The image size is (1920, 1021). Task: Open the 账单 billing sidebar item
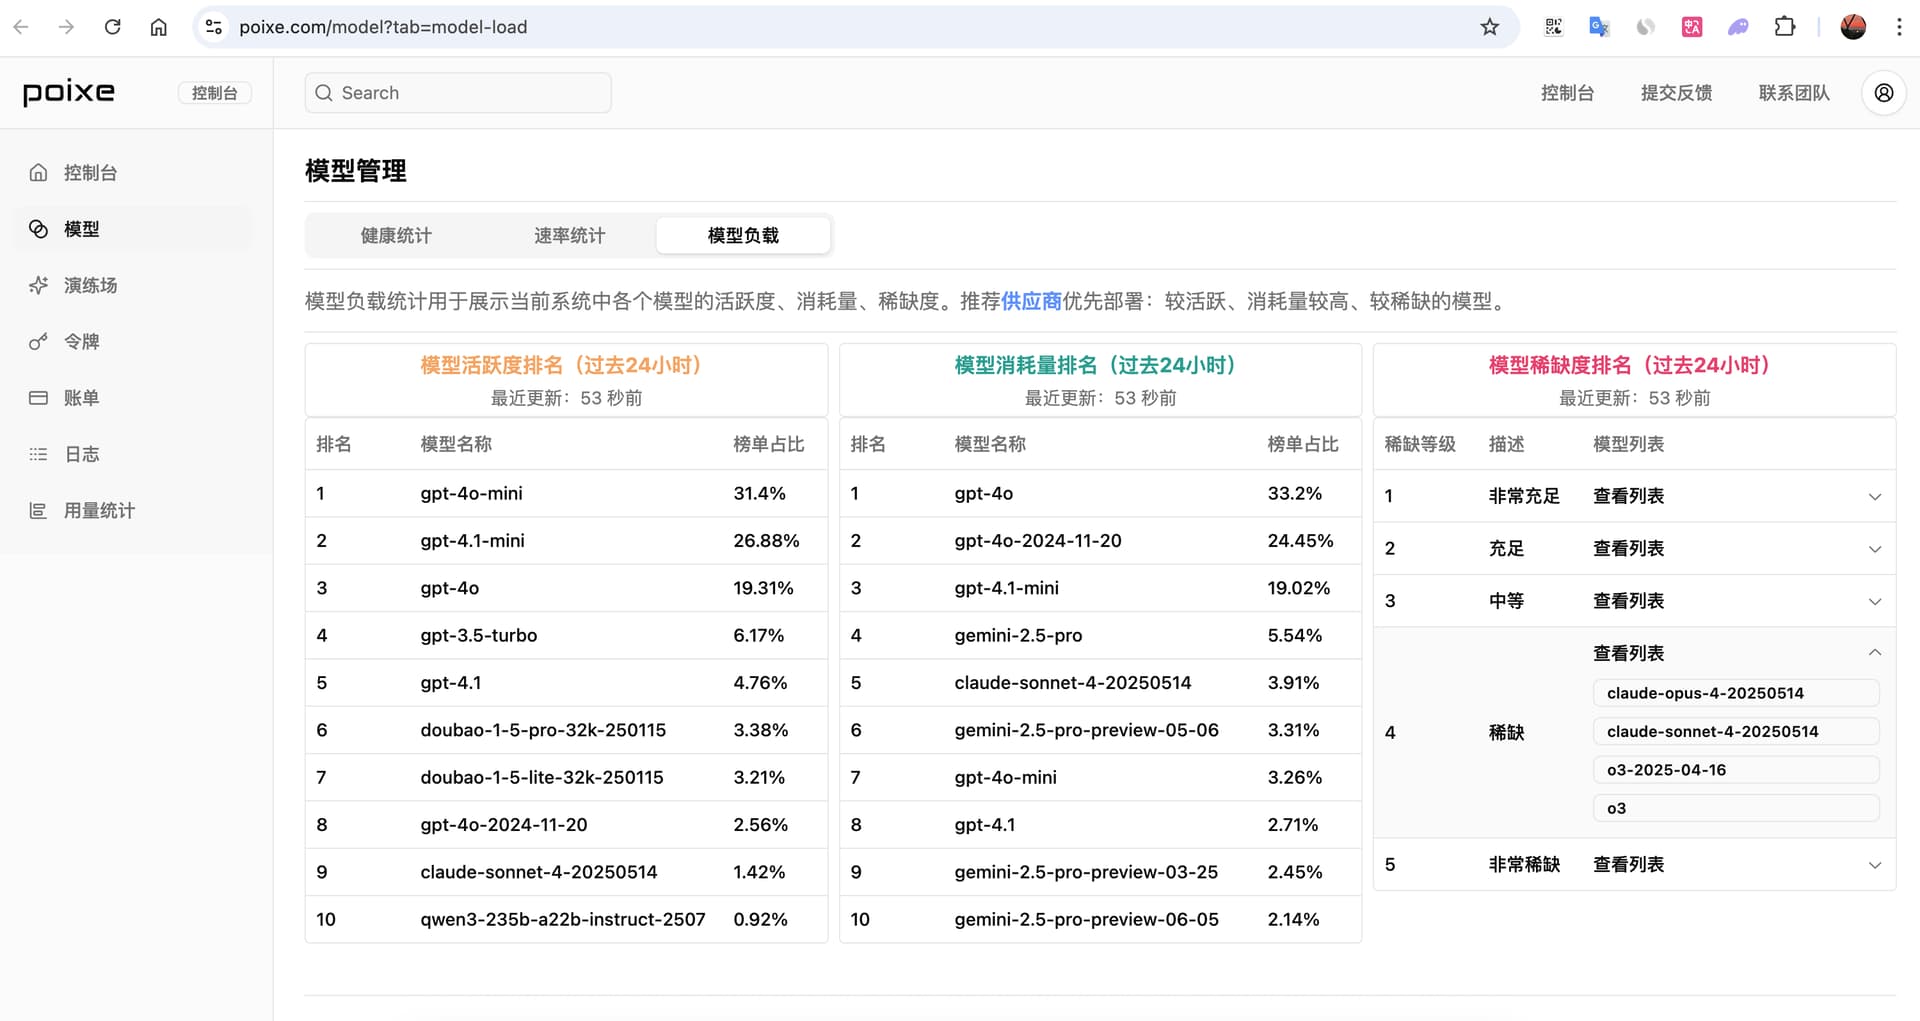click(x=80, y=398)
